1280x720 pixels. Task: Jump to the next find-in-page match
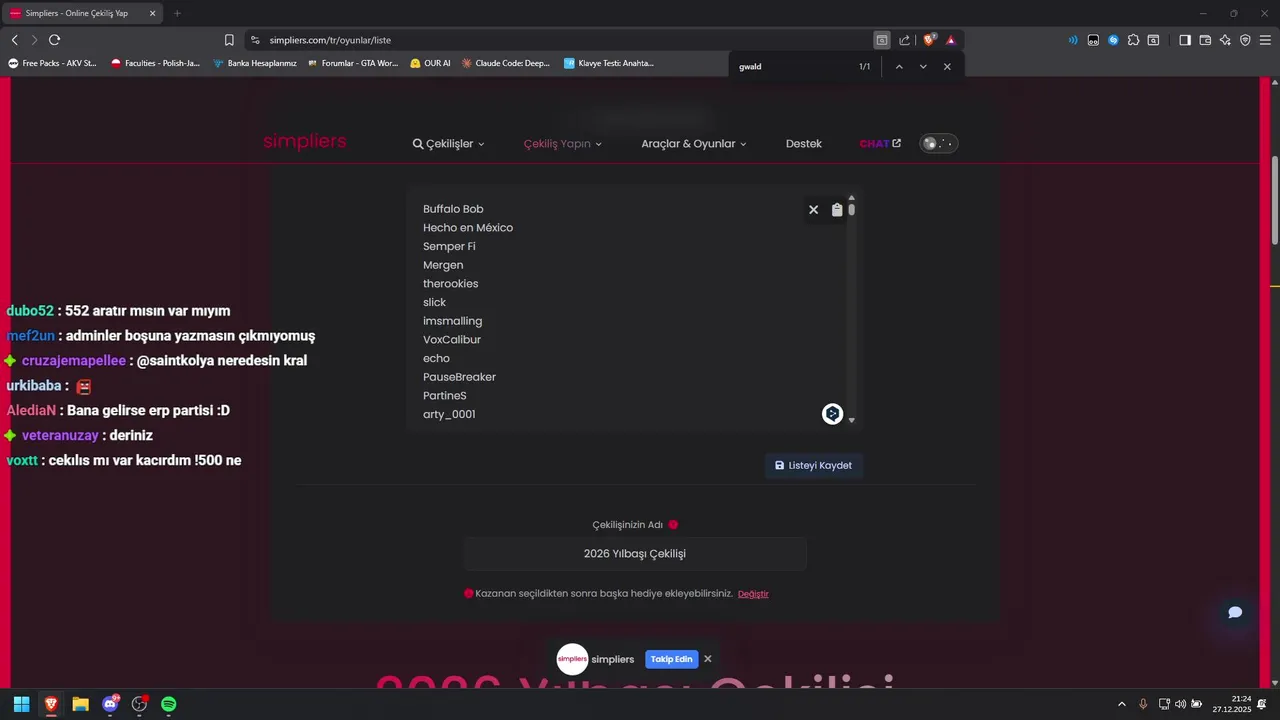pyautogui.click(x=923, y=67)
